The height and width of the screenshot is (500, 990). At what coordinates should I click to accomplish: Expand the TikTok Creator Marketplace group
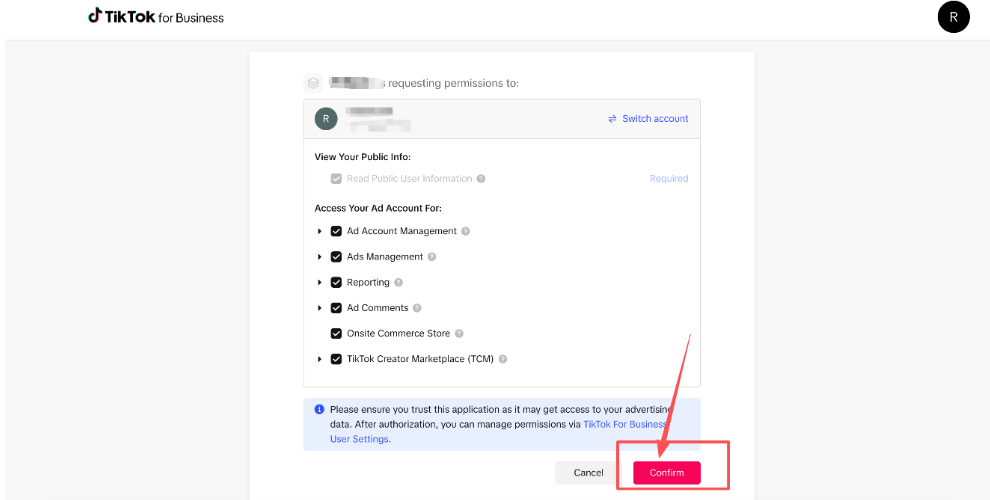coord(320,359)
